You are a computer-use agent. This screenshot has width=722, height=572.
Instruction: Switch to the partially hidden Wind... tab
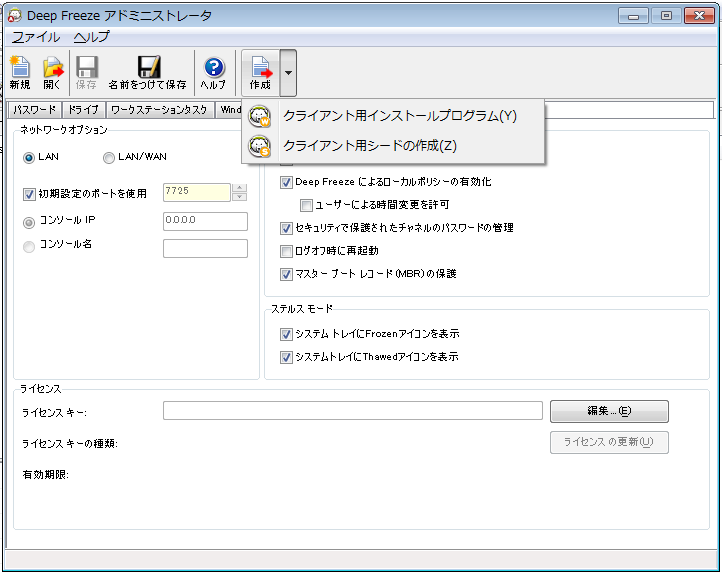coord(229,110)
